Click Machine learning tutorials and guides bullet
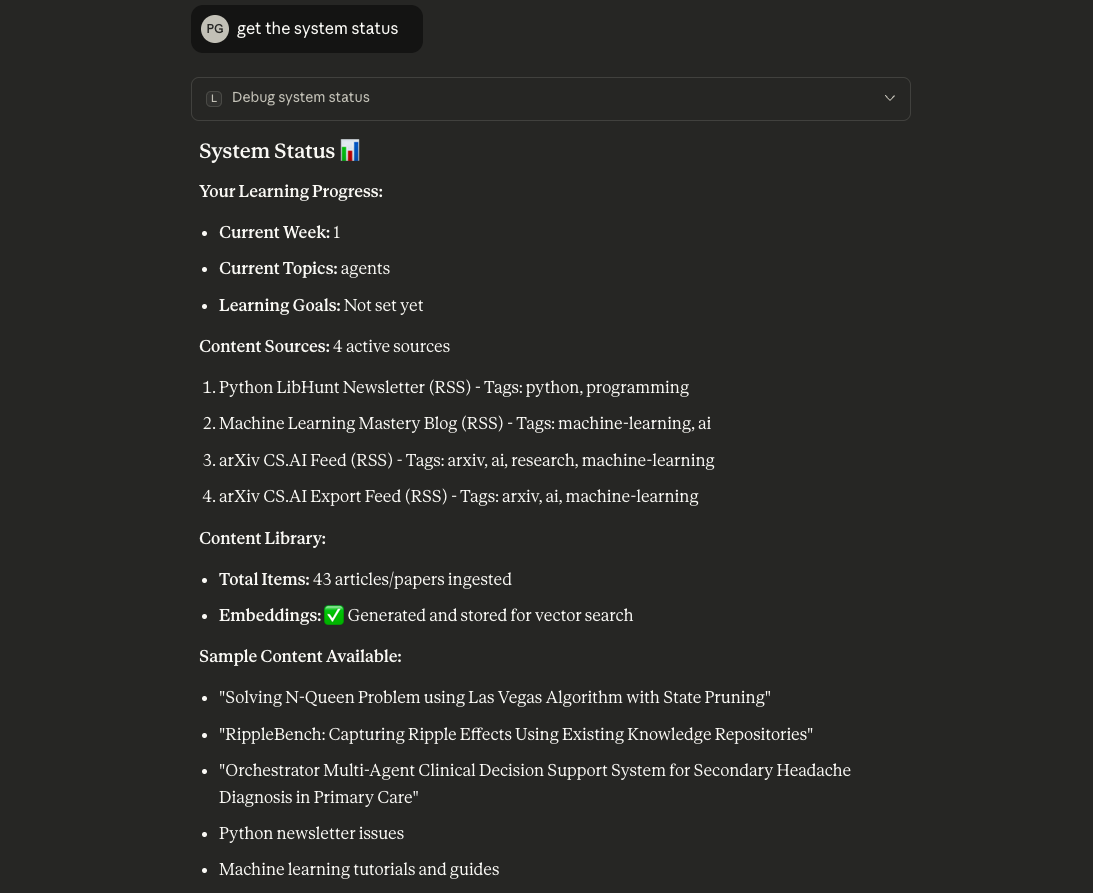The width and height of the screenshot is (1093, 893). point(358,870)
